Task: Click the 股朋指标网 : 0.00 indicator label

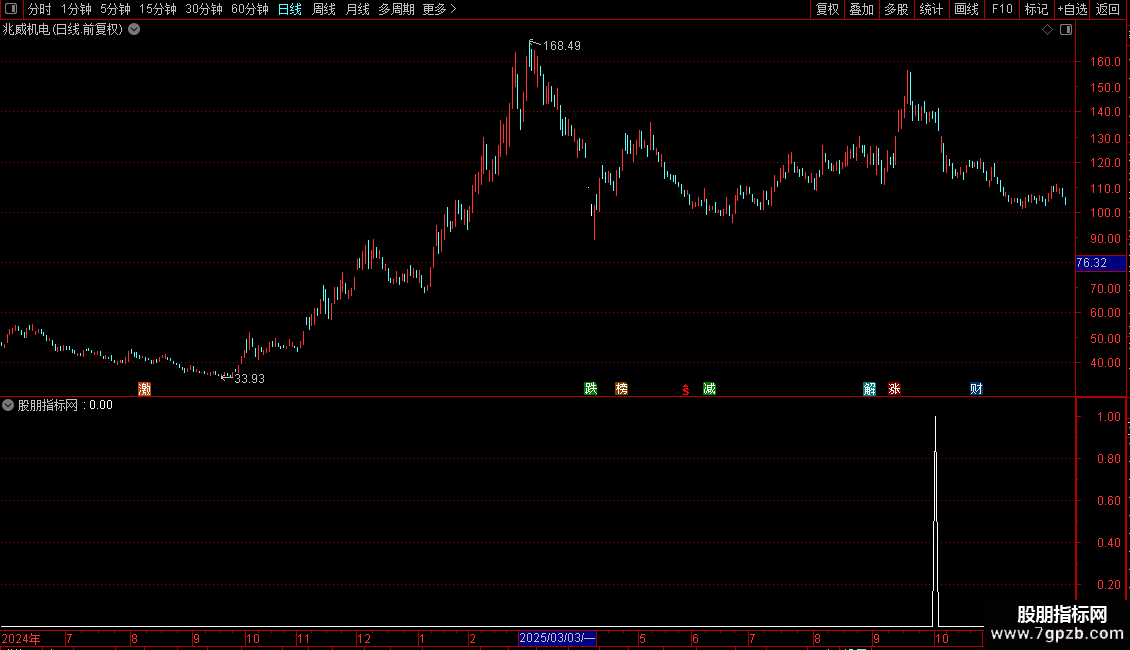Action: (65, 406)
